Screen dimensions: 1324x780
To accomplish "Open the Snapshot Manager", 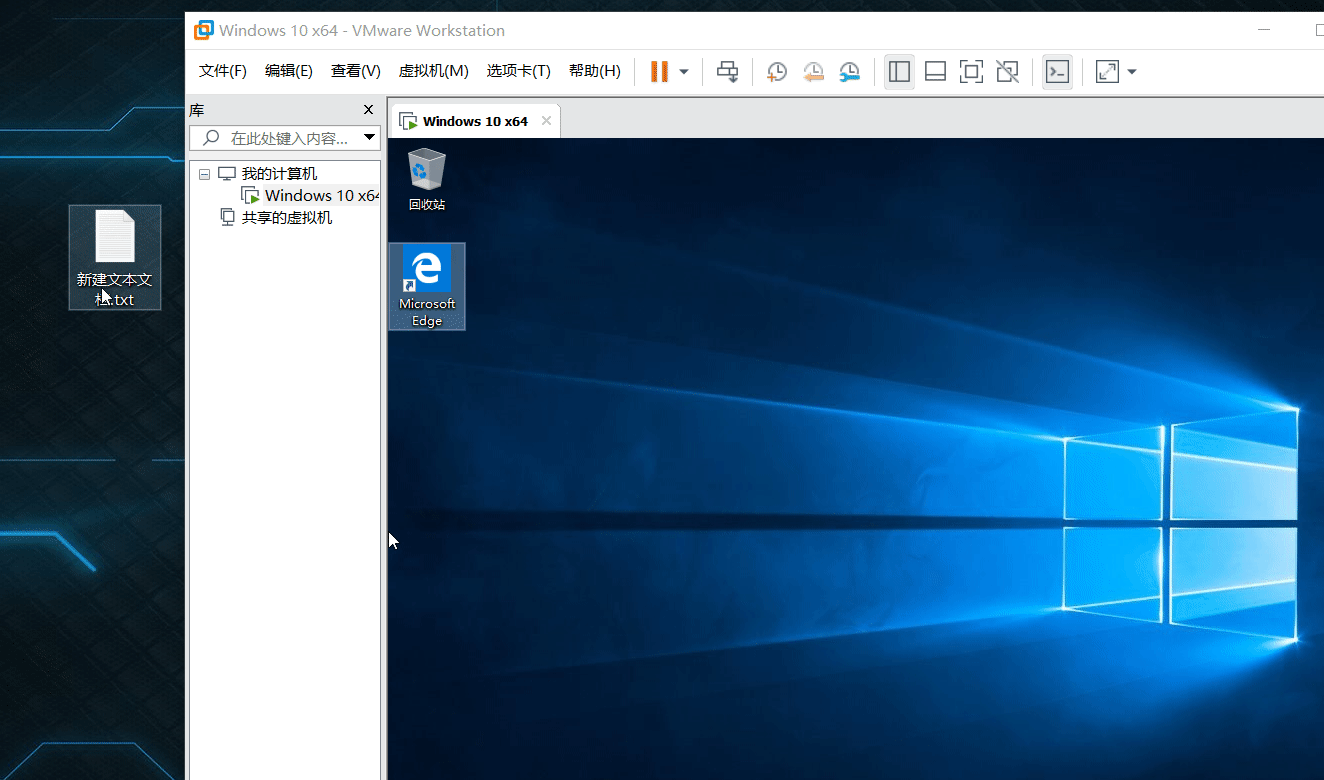I will pos(850,71).
